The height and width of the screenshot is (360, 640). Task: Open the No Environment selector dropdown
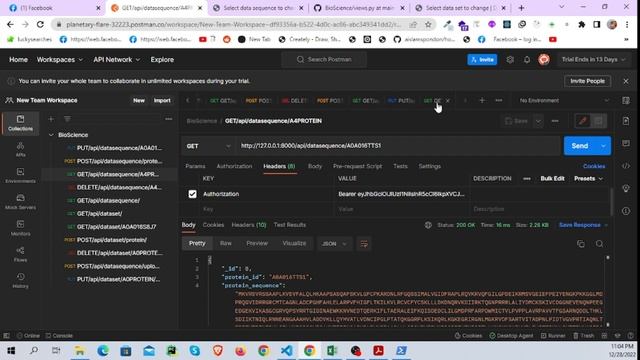[563, 100]
